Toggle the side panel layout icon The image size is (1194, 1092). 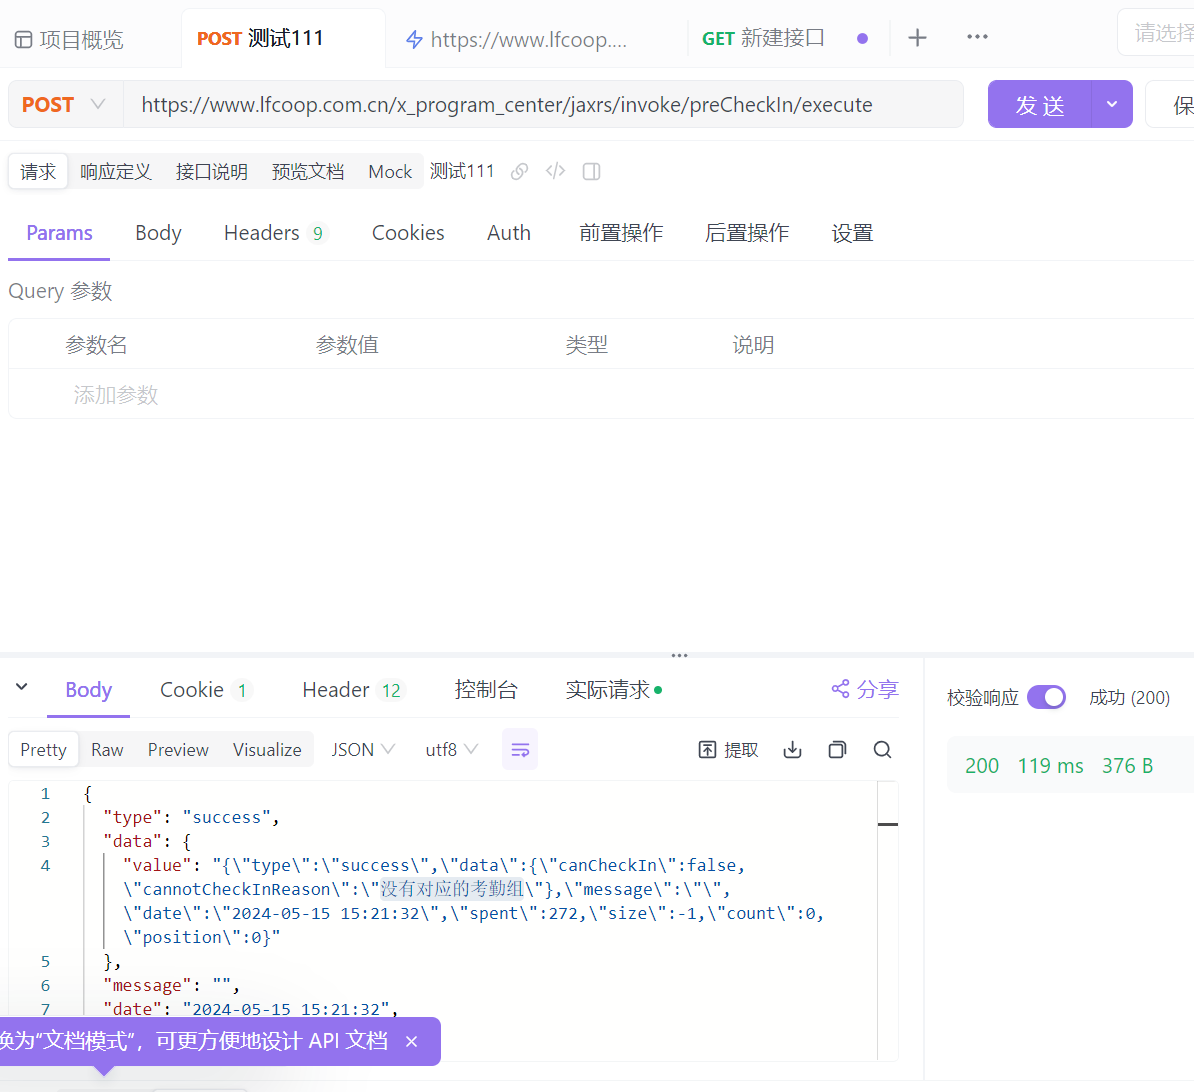591,171
